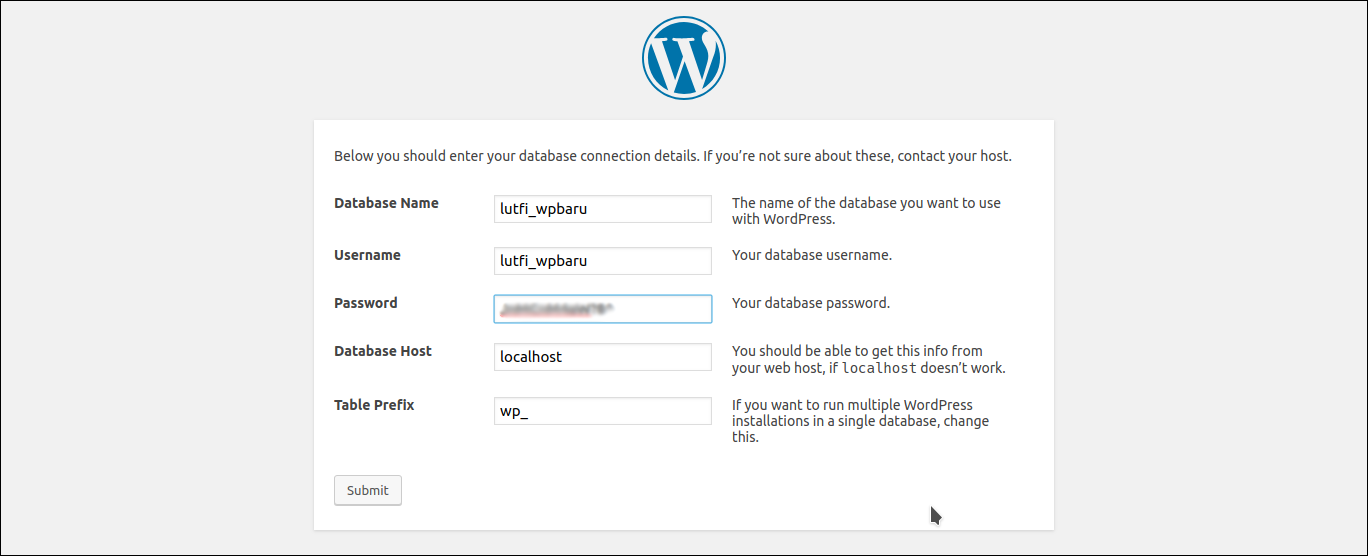Select the Password input field
Screen dimensions: 1368x556
pos(603,309)
